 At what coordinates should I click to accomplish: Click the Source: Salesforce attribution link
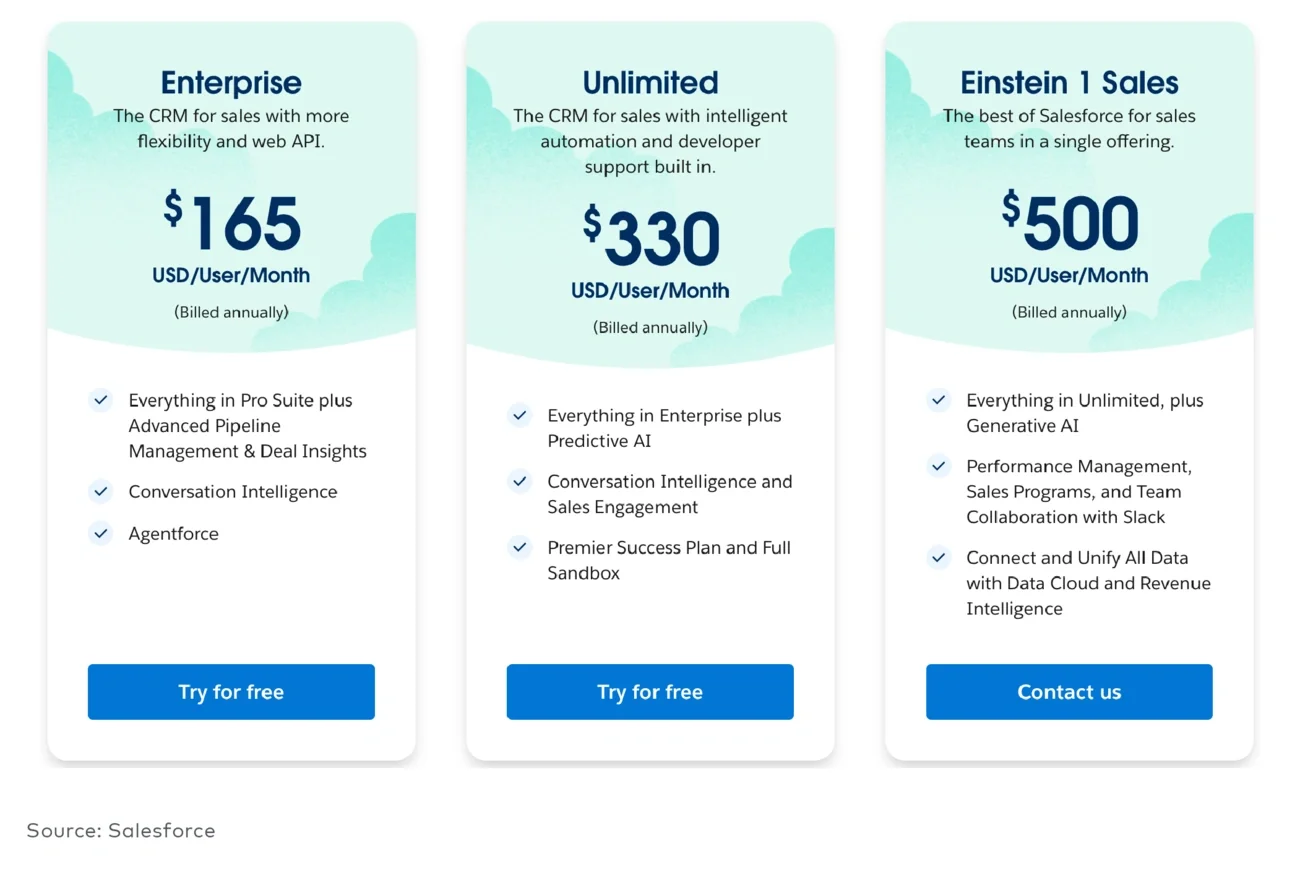120,830
